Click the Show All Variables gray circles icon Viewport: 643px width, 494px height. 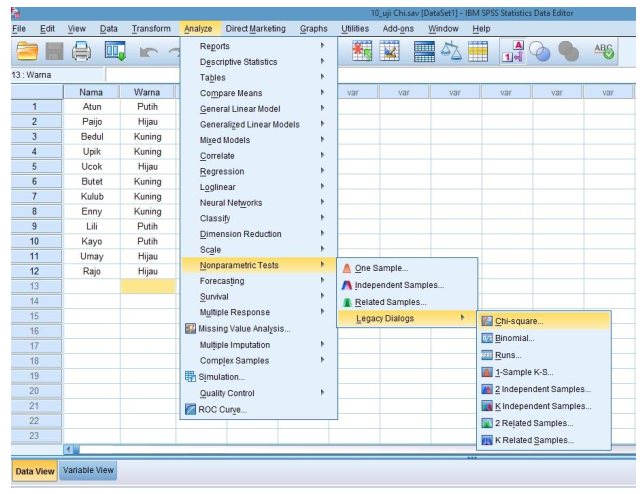click(x=568, y=52)
